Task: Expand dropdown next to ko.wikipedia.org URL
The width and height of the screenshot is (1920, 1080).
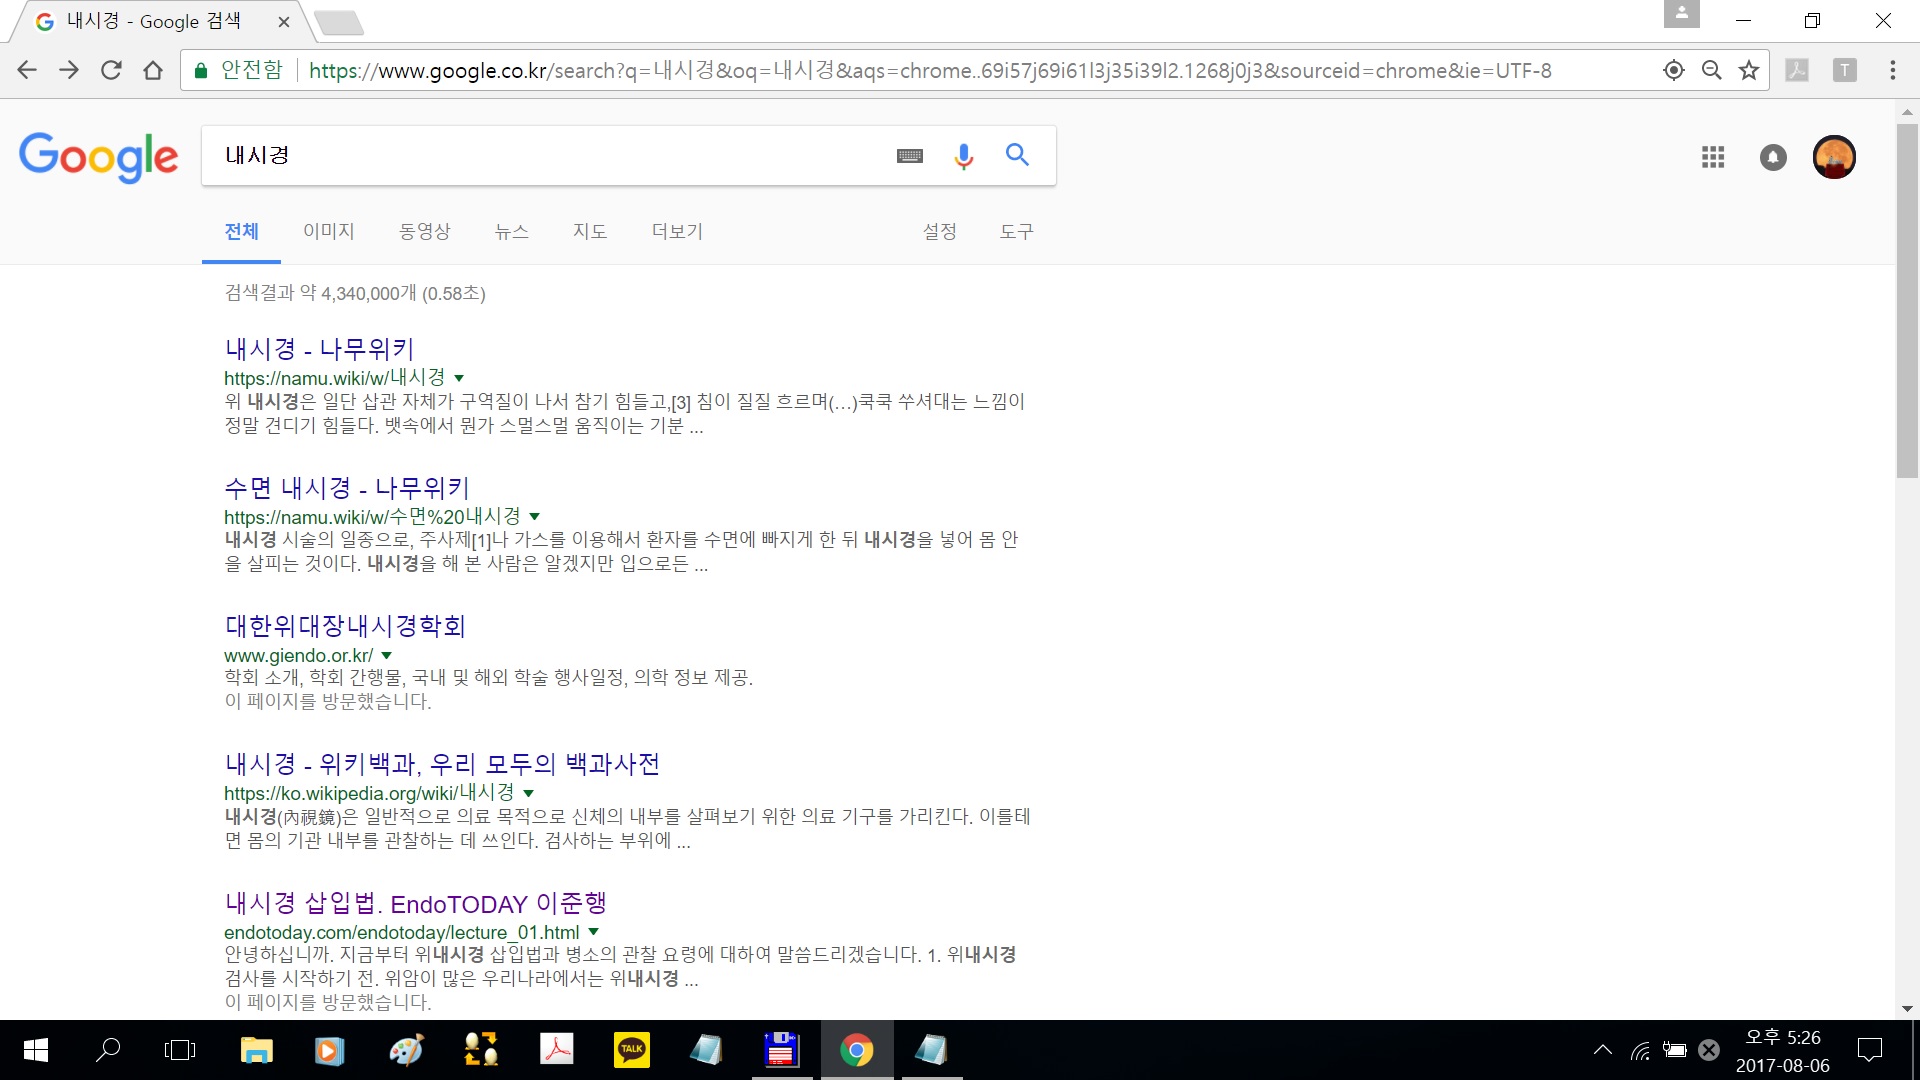Action: click(x=528, y=794)
